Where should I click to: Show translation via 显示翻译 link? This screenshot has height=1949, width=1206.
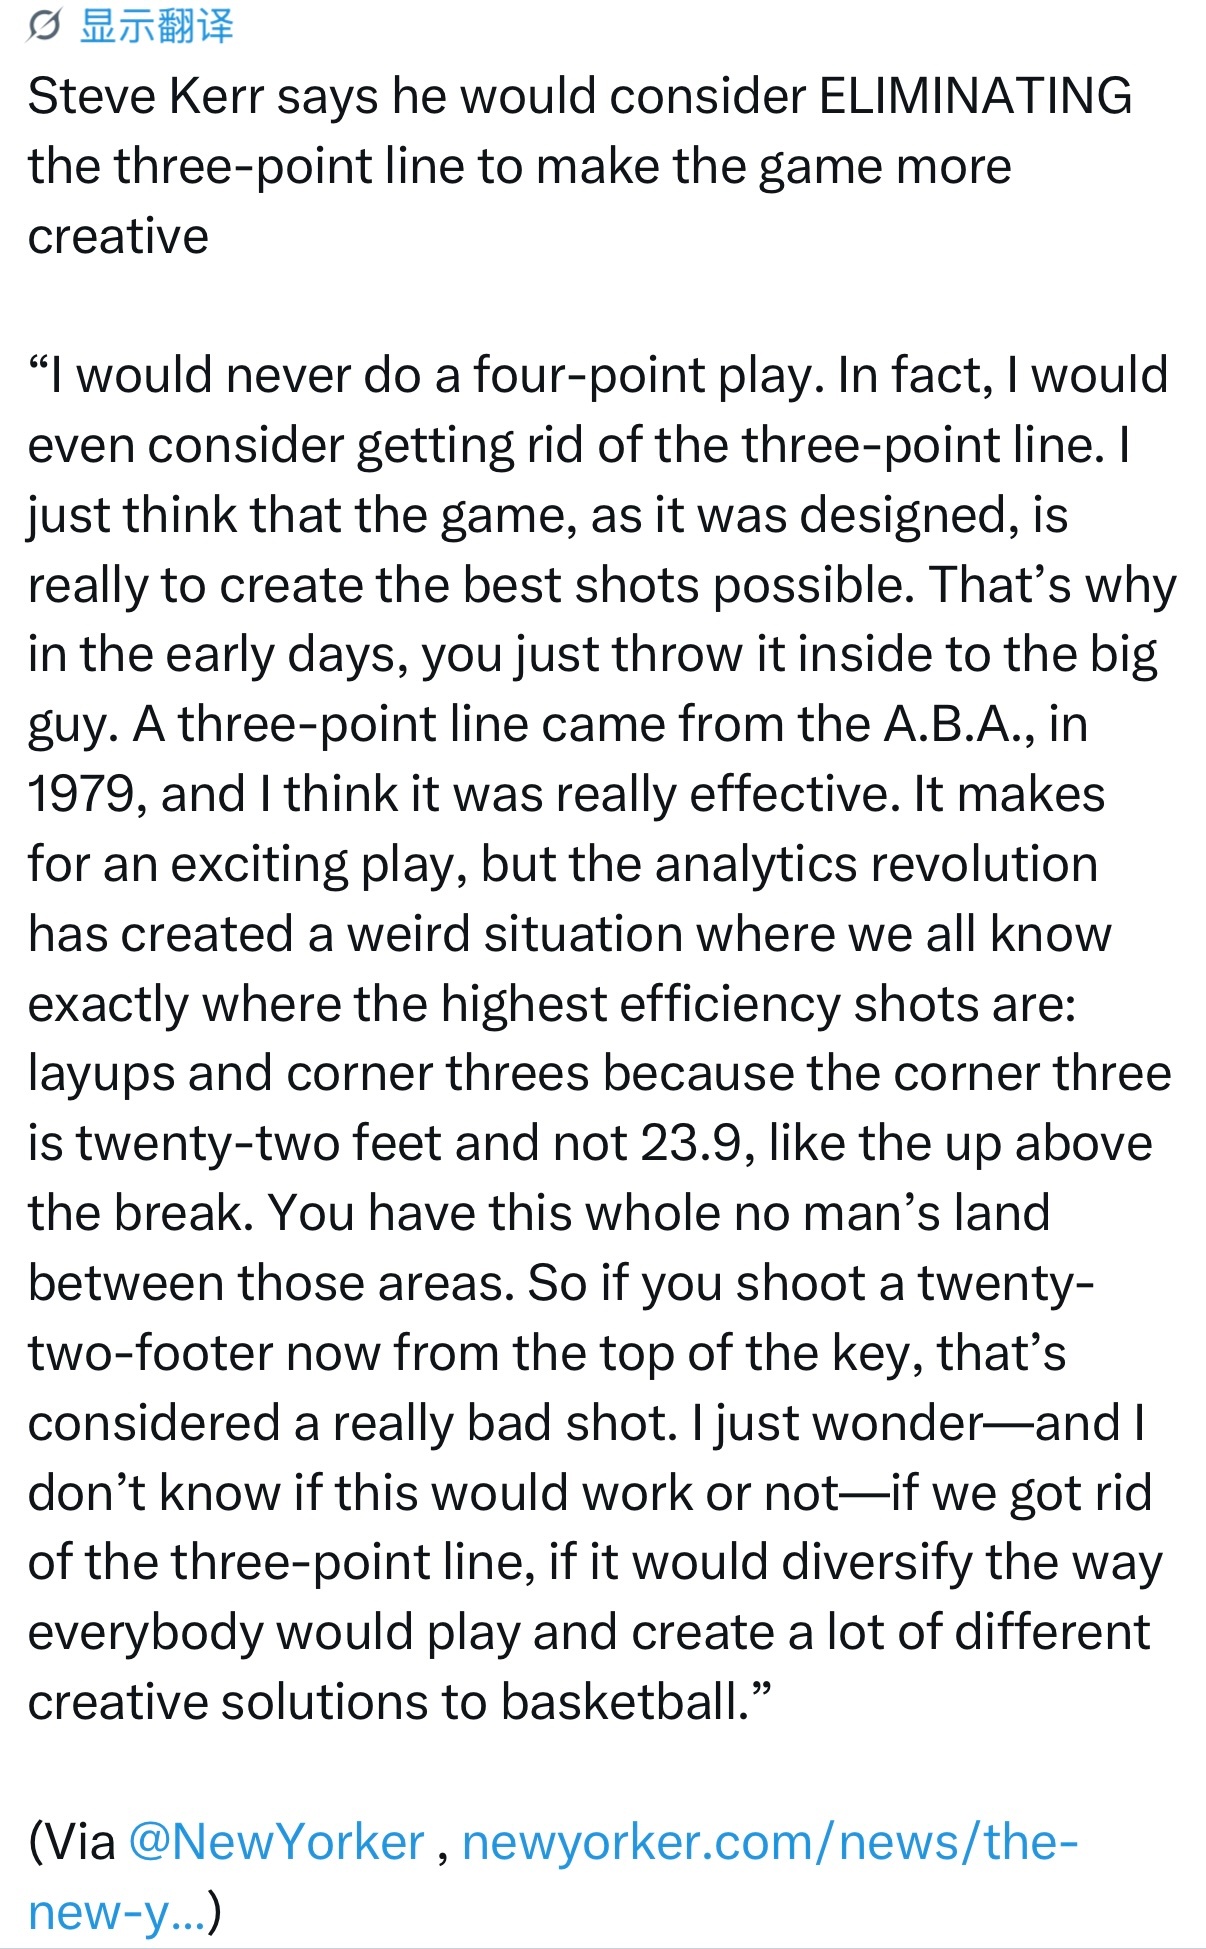coord(156,25)
